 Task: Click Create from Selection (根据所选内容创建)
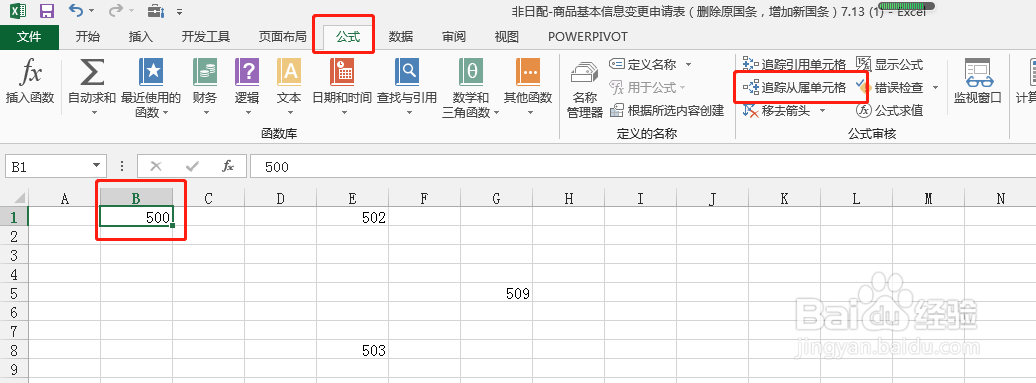click(x=667, y=110)
